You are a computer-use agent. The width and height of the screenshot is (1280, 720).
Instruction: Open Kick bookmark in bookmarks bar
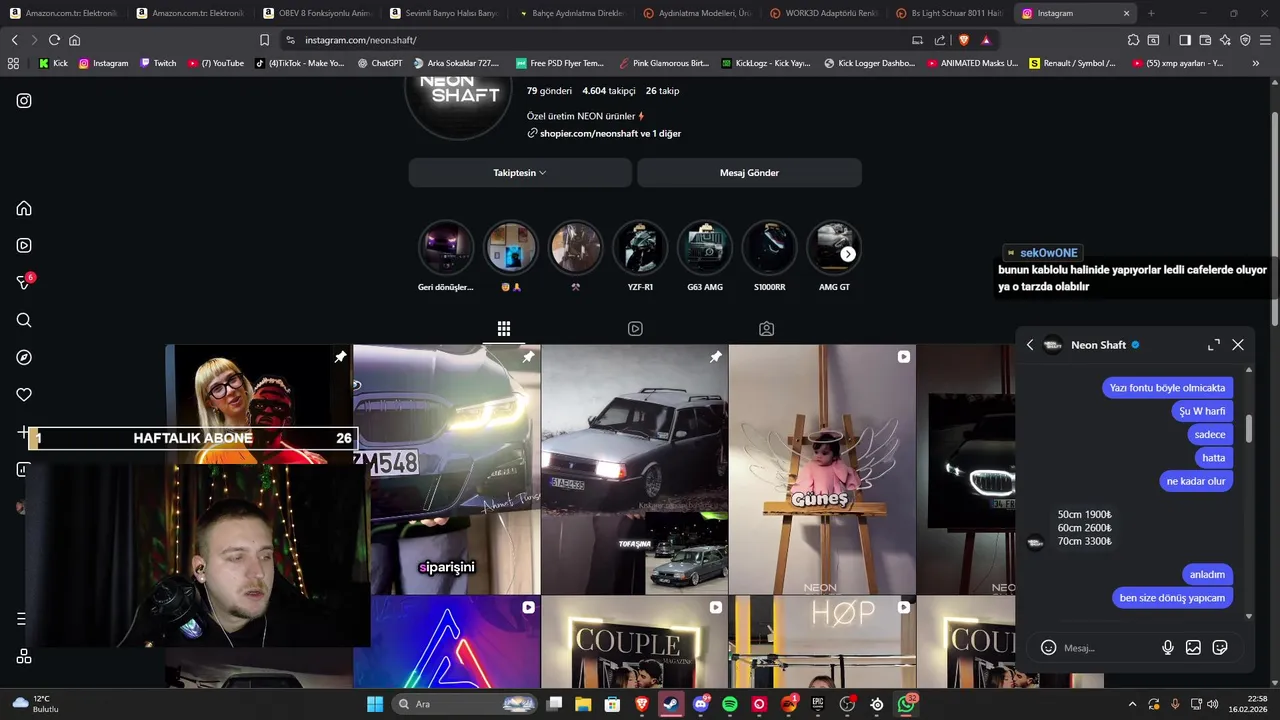pos(53,63)
